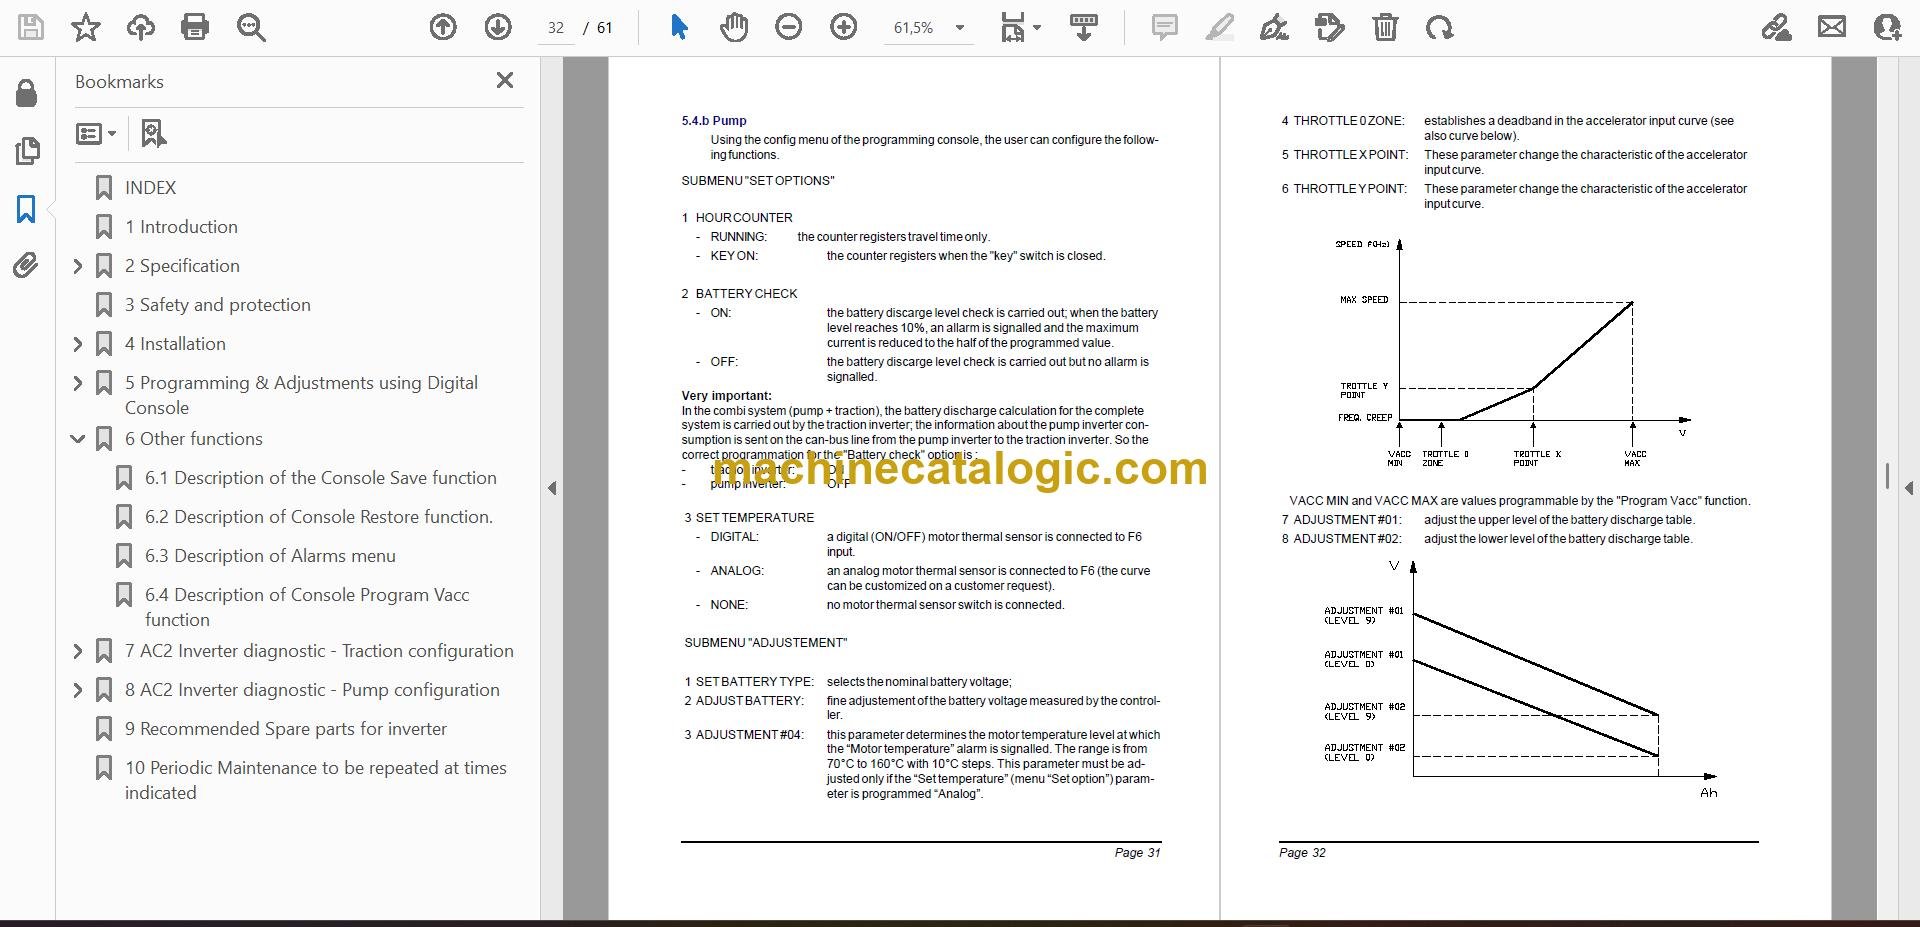The image size is (1920, 927).
Task: Click the sign document icon
Action: [x=1274, y=27]
